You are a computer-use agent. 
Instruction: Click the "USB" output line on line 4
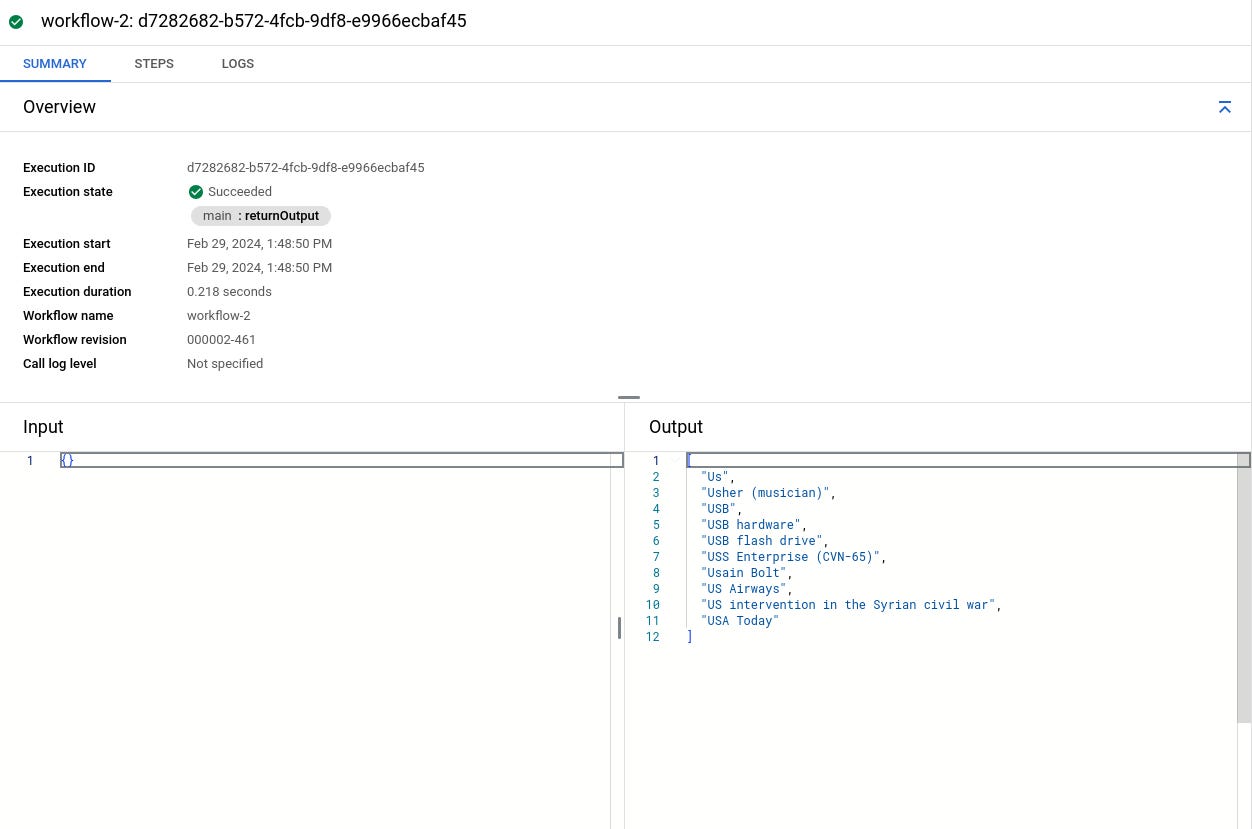tap(722, 509)
